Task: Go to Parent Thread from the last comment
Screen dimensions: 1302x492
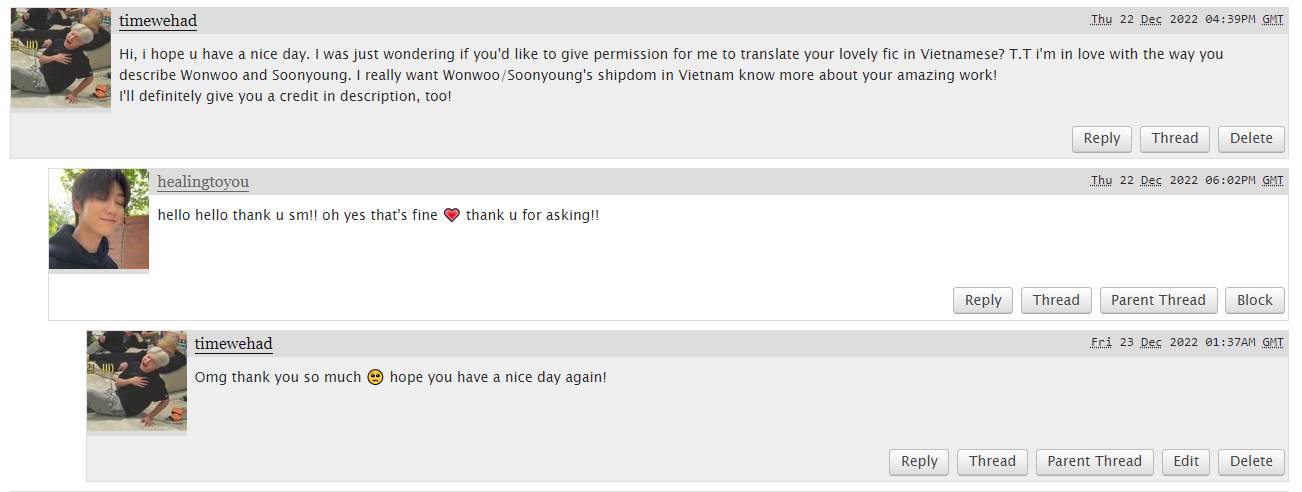Action: coord(1094,461)
